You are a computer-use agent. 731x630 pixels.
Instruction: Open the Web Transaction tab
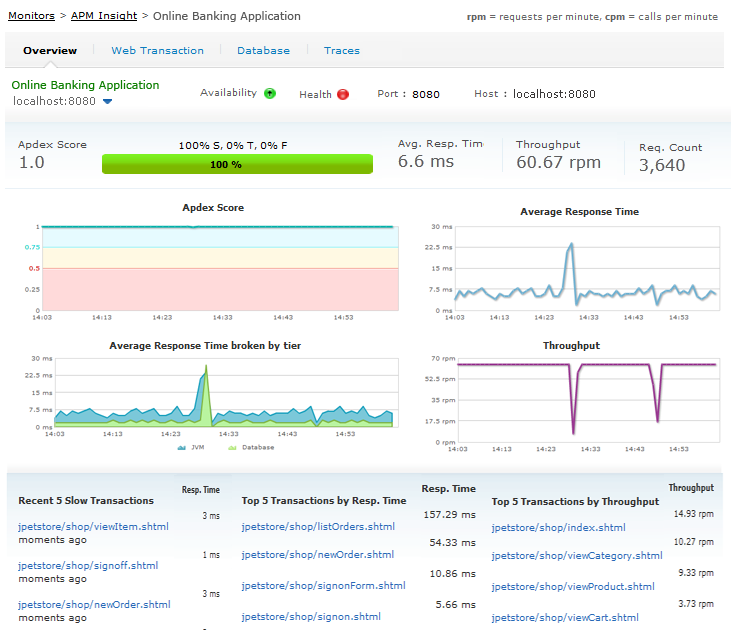tap(157, 51)
